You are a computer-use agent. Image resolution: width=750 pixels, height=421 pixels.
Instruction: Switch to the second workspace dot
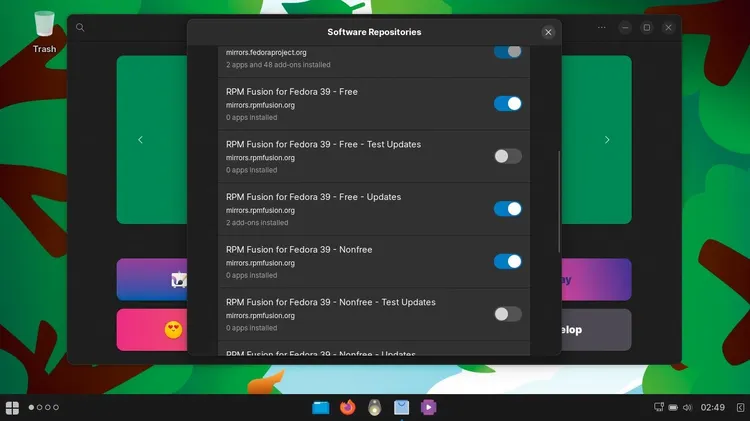coord(40,408)
